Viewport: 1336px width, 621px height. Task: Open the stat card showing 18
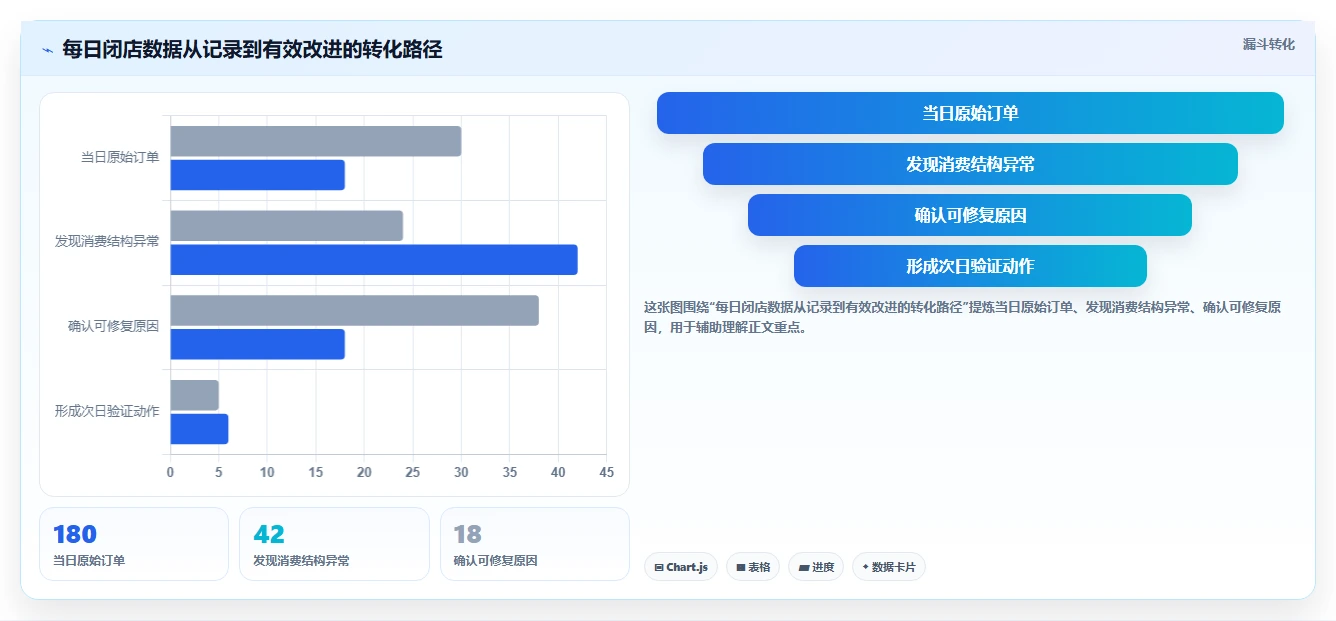click(535, 544)
